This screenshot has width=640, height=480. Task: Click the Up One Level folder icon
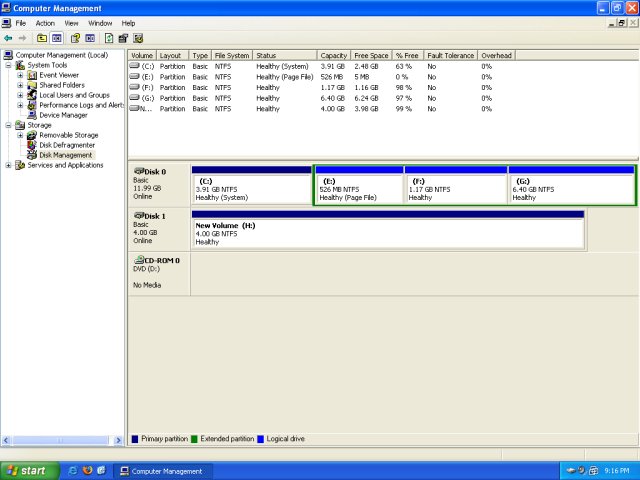[42, 38]
